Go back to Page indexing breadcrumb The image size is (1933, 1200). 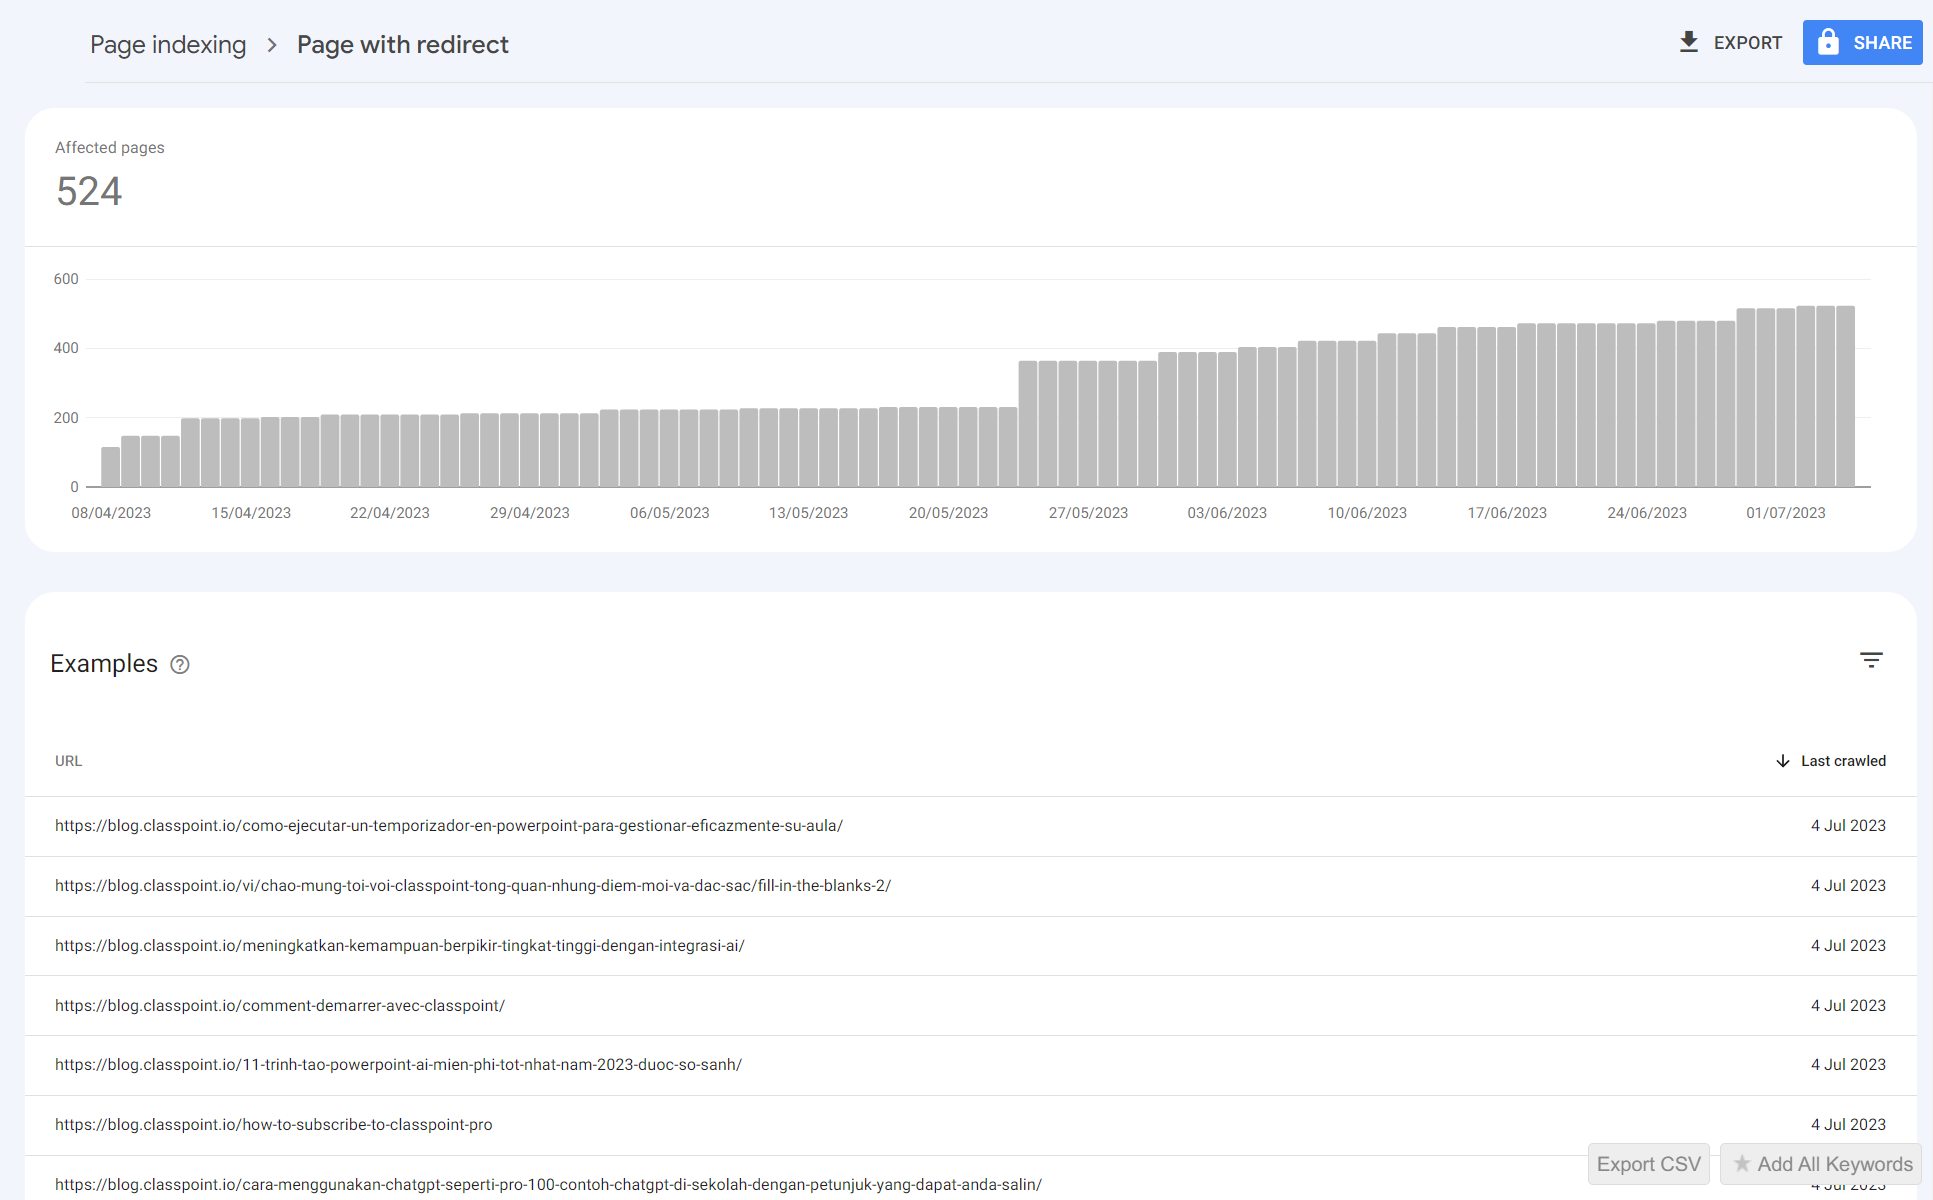click(x=168, y=45)
